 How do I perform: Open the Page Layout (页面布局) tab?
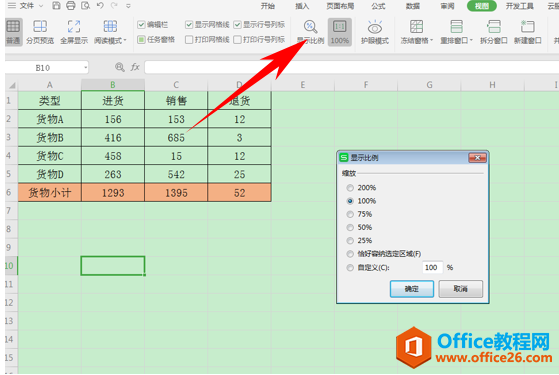tap(340, 6)
